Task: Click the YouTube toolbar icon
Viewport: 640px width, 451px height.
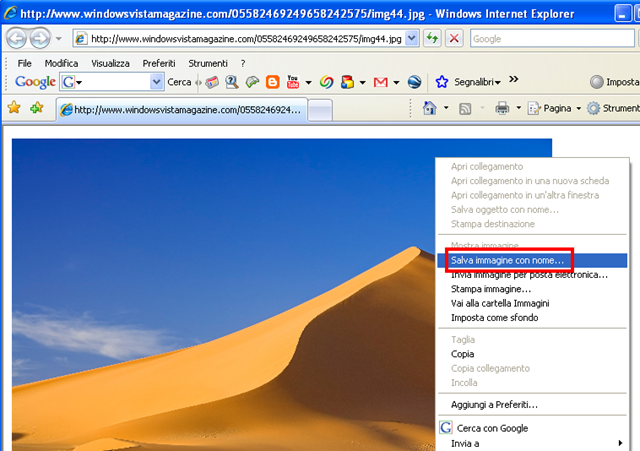Action: coord(293,82)
